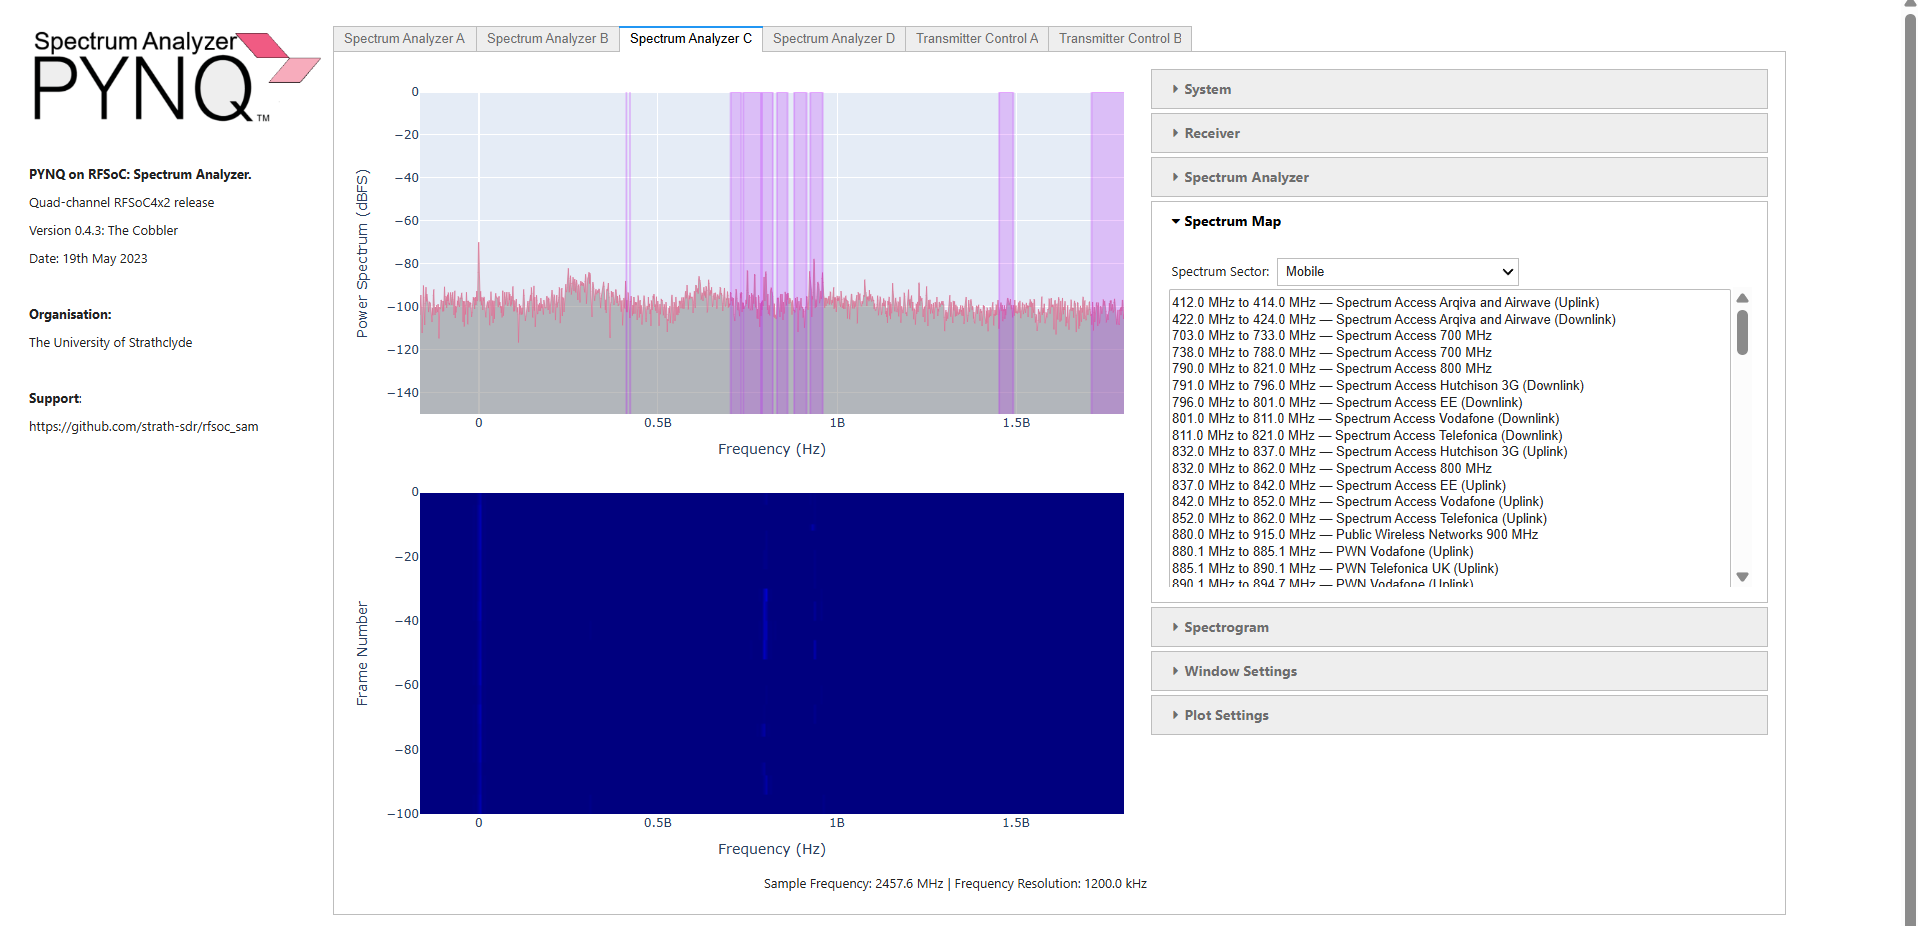Switch to Spectrum Analyzer B tab
The image size is (1918, 926).
coord(547,39)
